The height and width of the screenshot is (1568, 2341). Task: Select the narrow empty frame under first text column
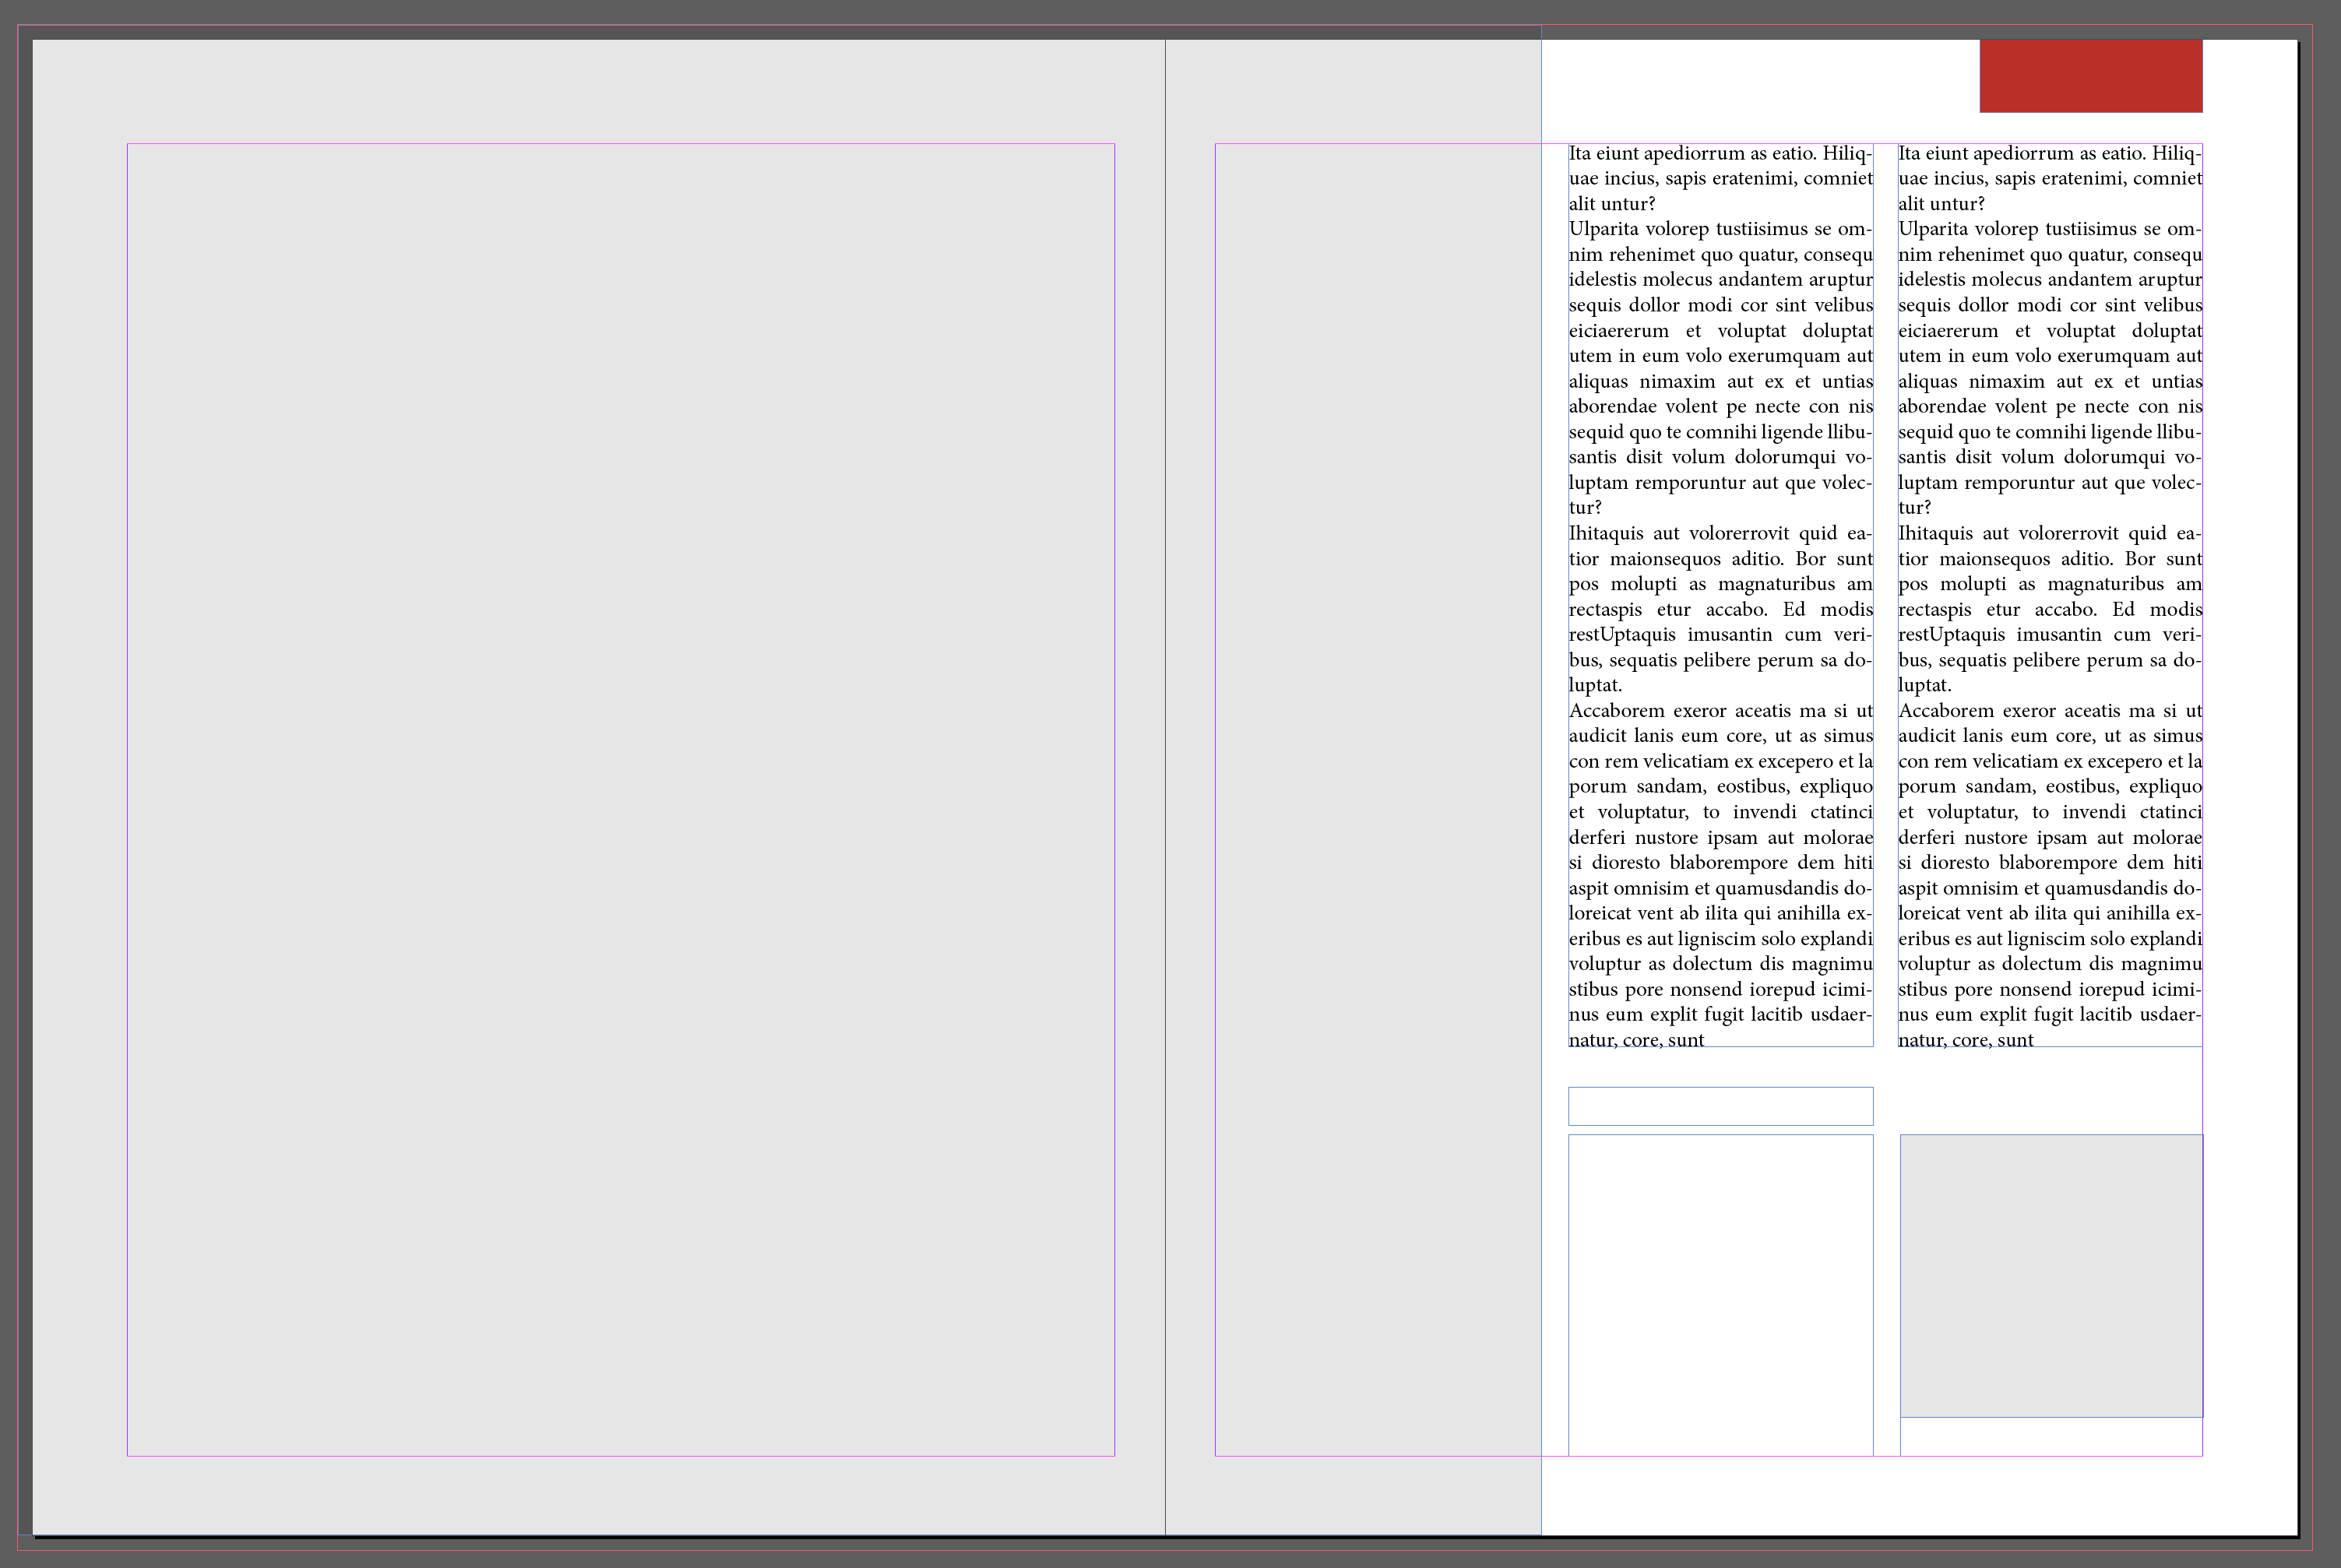[1720, 1106]
